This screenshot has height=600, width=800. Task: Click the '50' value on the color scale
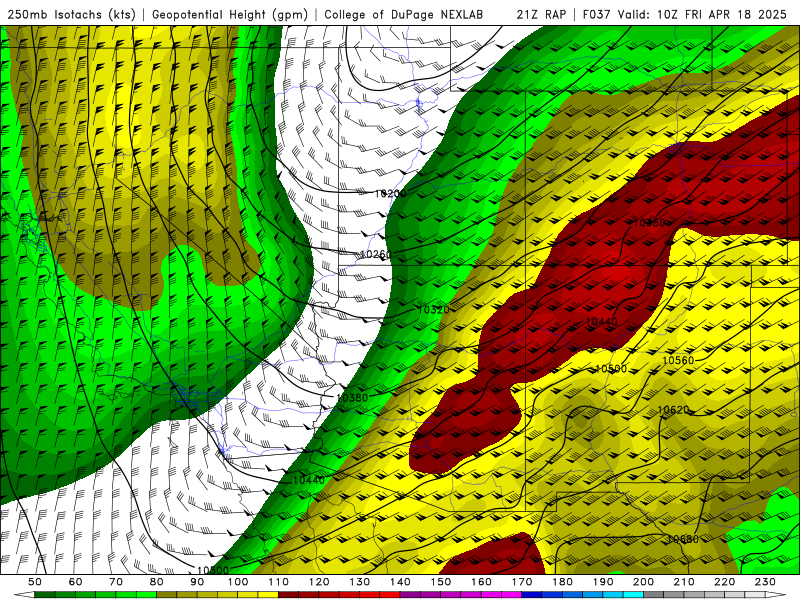coord(35,582)
